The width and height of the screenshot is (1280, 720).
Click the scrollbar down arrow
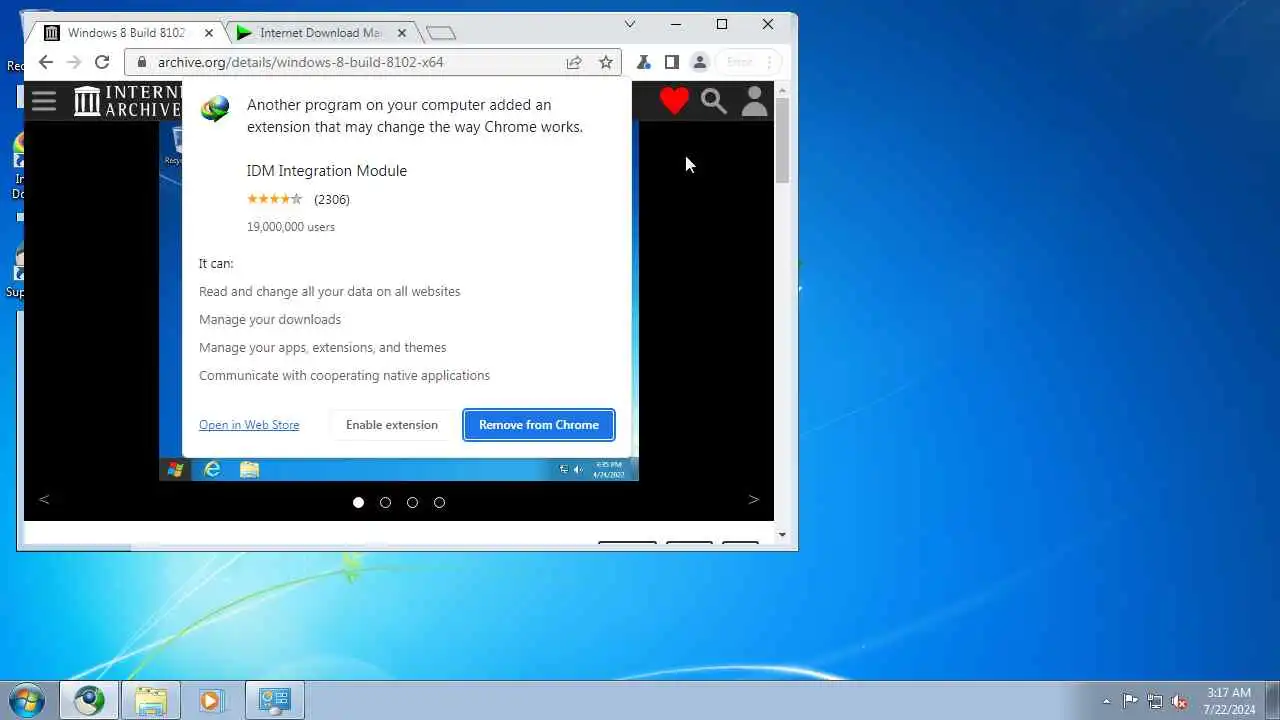pyautogui.click(x=782, y=535)
